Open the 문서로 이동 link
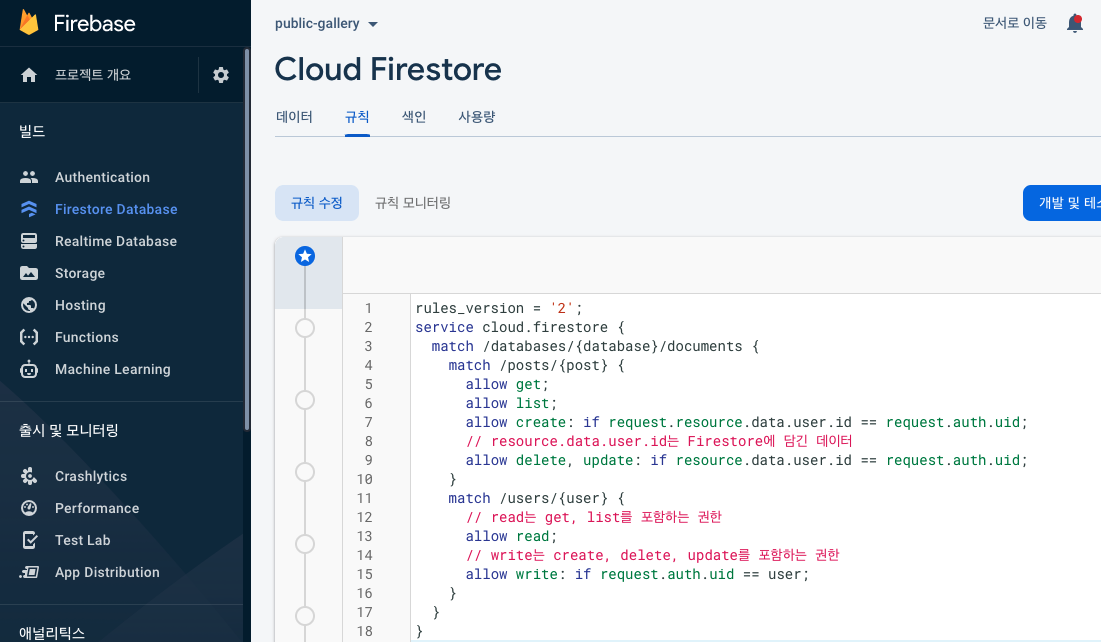This screenshot has height=642, width=1101. [1015, 23]
